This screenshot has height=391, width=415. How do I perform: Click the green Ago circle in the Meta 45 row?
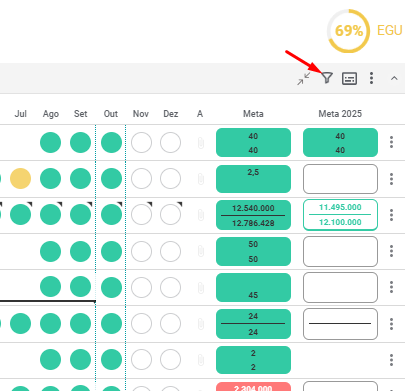point(50,287)
